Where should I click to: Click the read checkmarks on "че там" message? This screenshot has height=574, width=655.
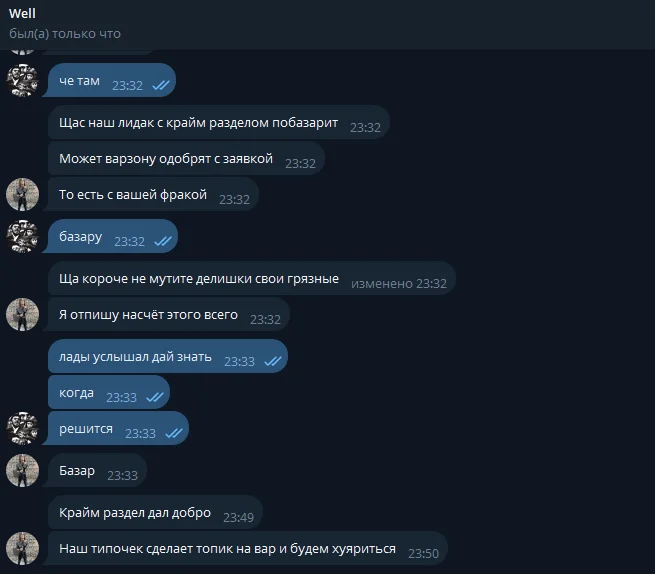(x=161, y=85)
